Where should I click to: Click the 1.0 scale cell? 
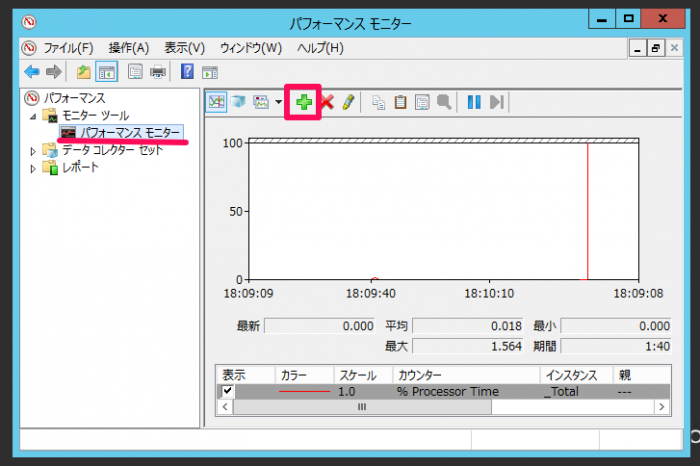(346, 391)
